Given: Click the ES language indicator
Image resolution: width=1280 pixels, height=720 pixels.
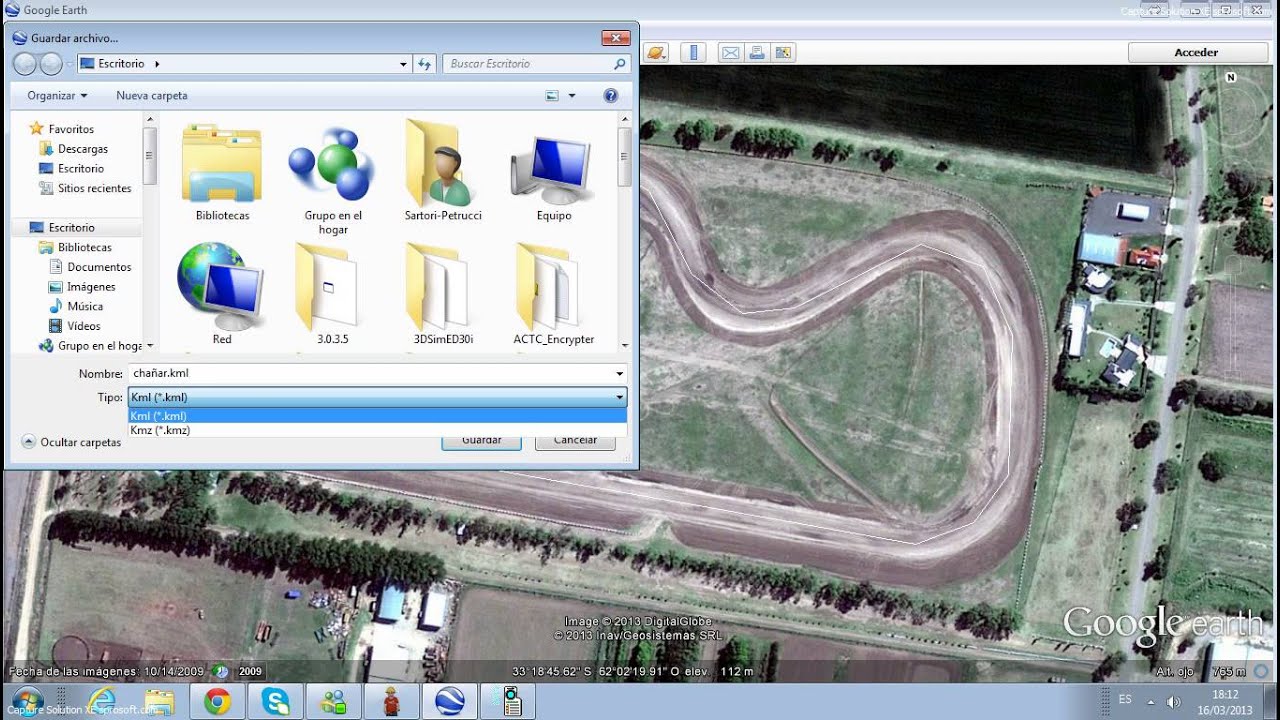Looking at the screenshot, I should click(x=1125, y=699).
